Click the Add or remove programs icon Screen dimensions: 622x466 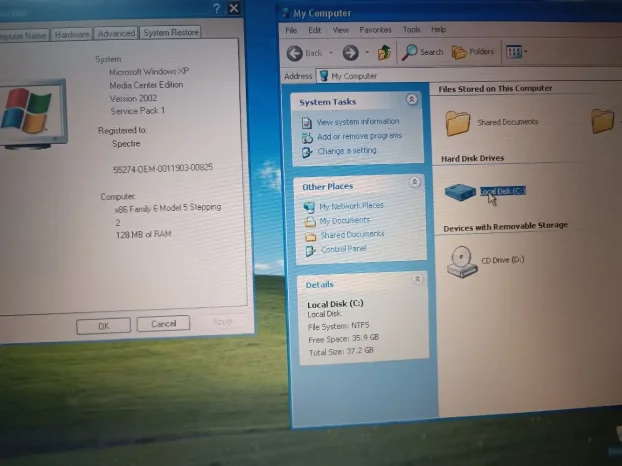pos(307,138)
